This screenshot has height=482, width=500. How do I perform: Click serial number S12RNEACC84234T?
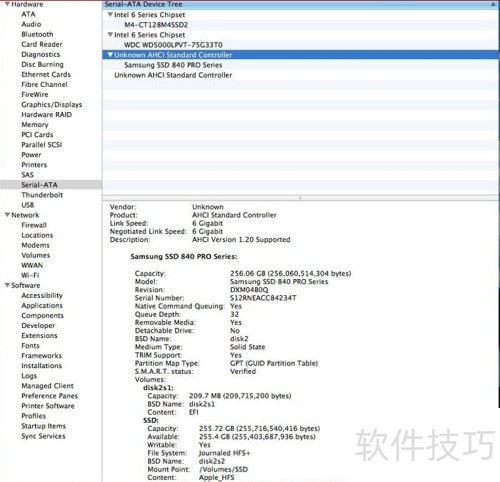(x=263, y=298)
